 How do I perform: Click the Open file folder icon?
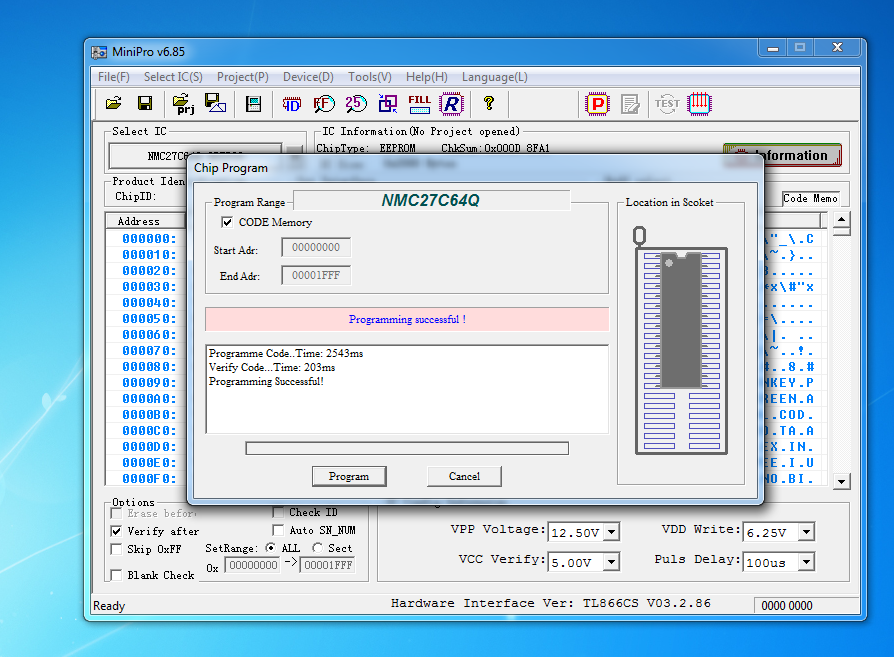pos(114,103)
